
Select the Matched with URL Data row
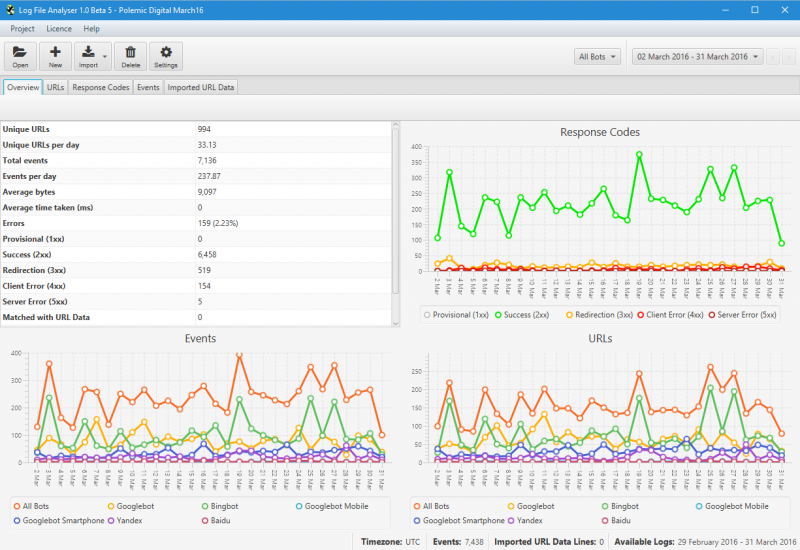pos(196,317)
